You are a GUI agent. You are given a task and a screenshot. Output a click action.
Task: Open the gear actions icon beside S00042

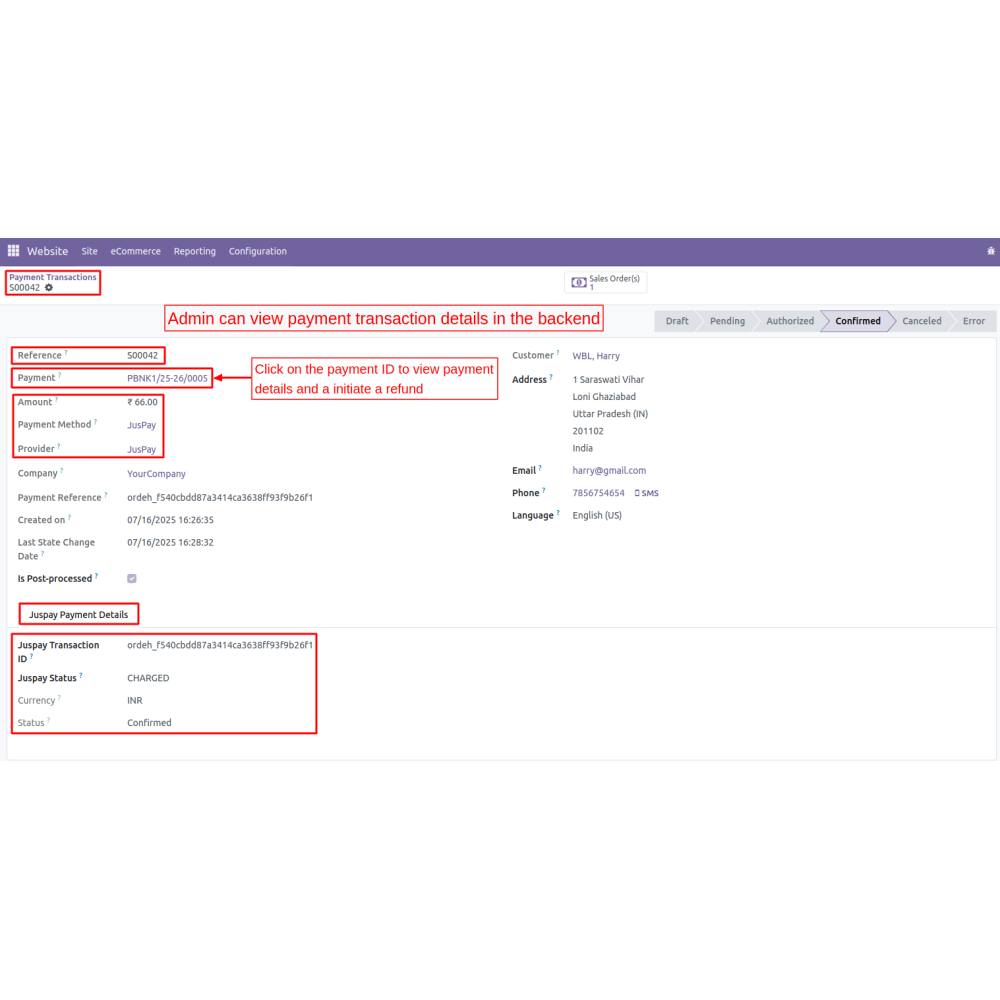pyautogui.click(x=49, y=288)
